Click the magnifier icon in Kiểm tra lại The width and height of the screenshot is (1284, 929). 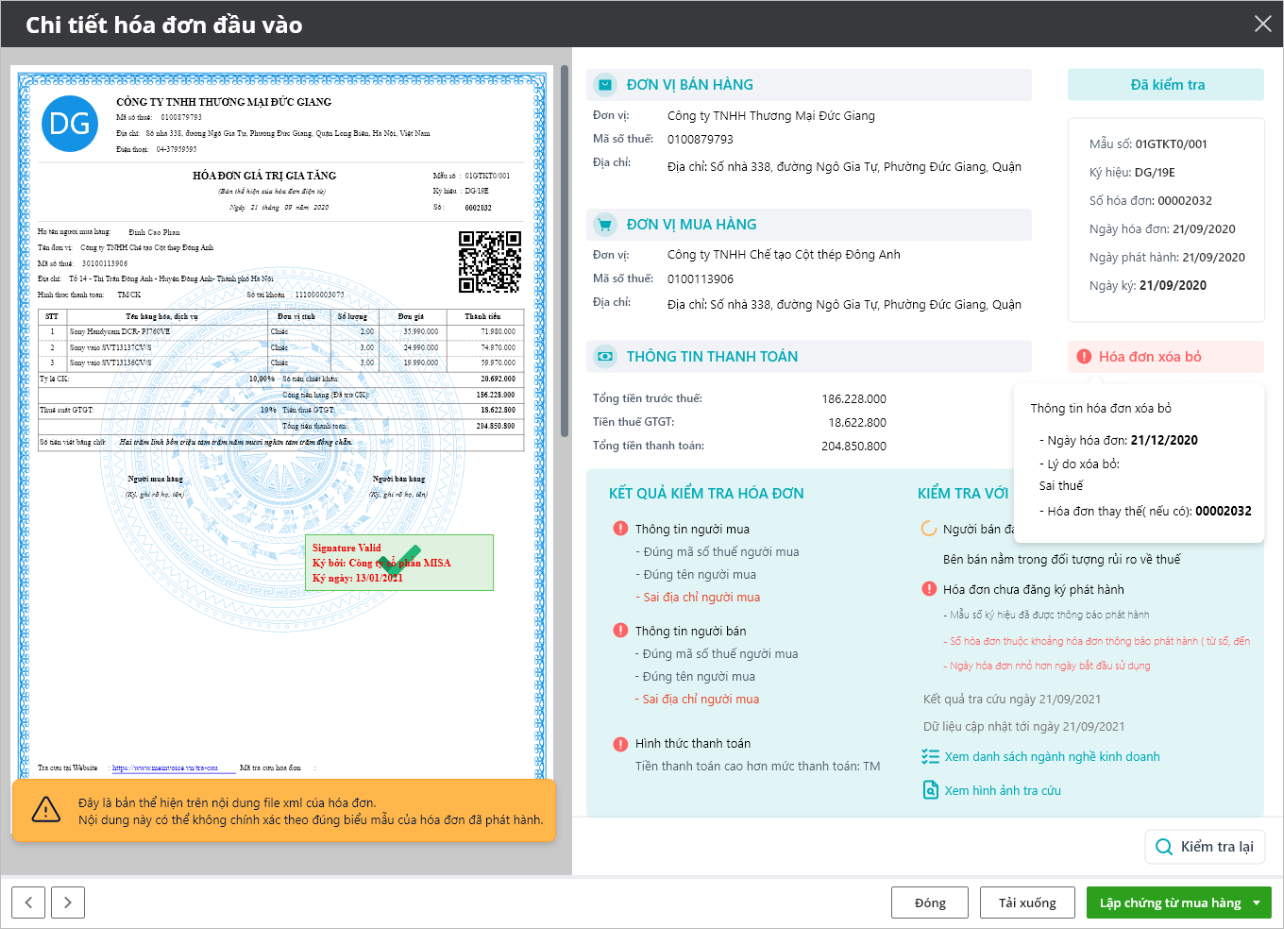(1164, 847)
